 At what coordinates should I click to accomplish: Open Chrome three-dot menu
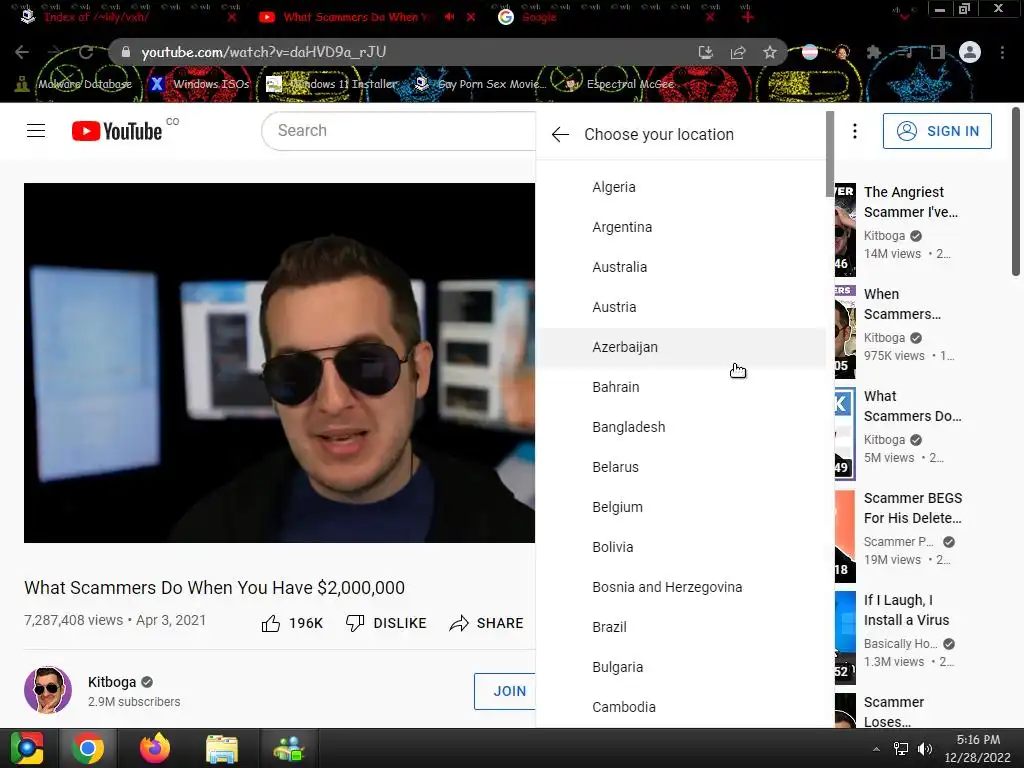(1002, 52)
